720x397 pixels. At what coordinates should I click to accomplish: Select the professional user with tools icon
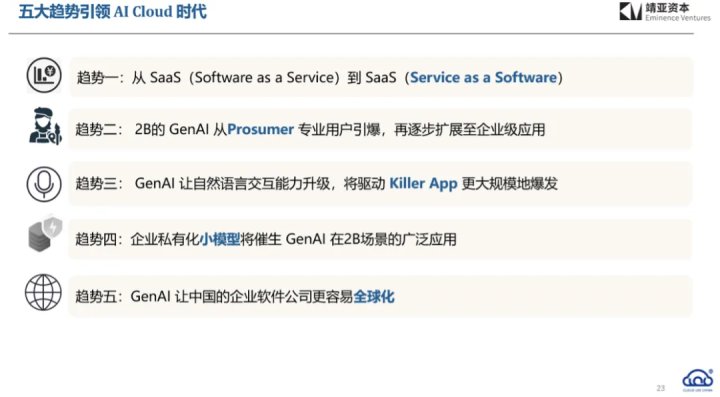click(x=45, y=126)
